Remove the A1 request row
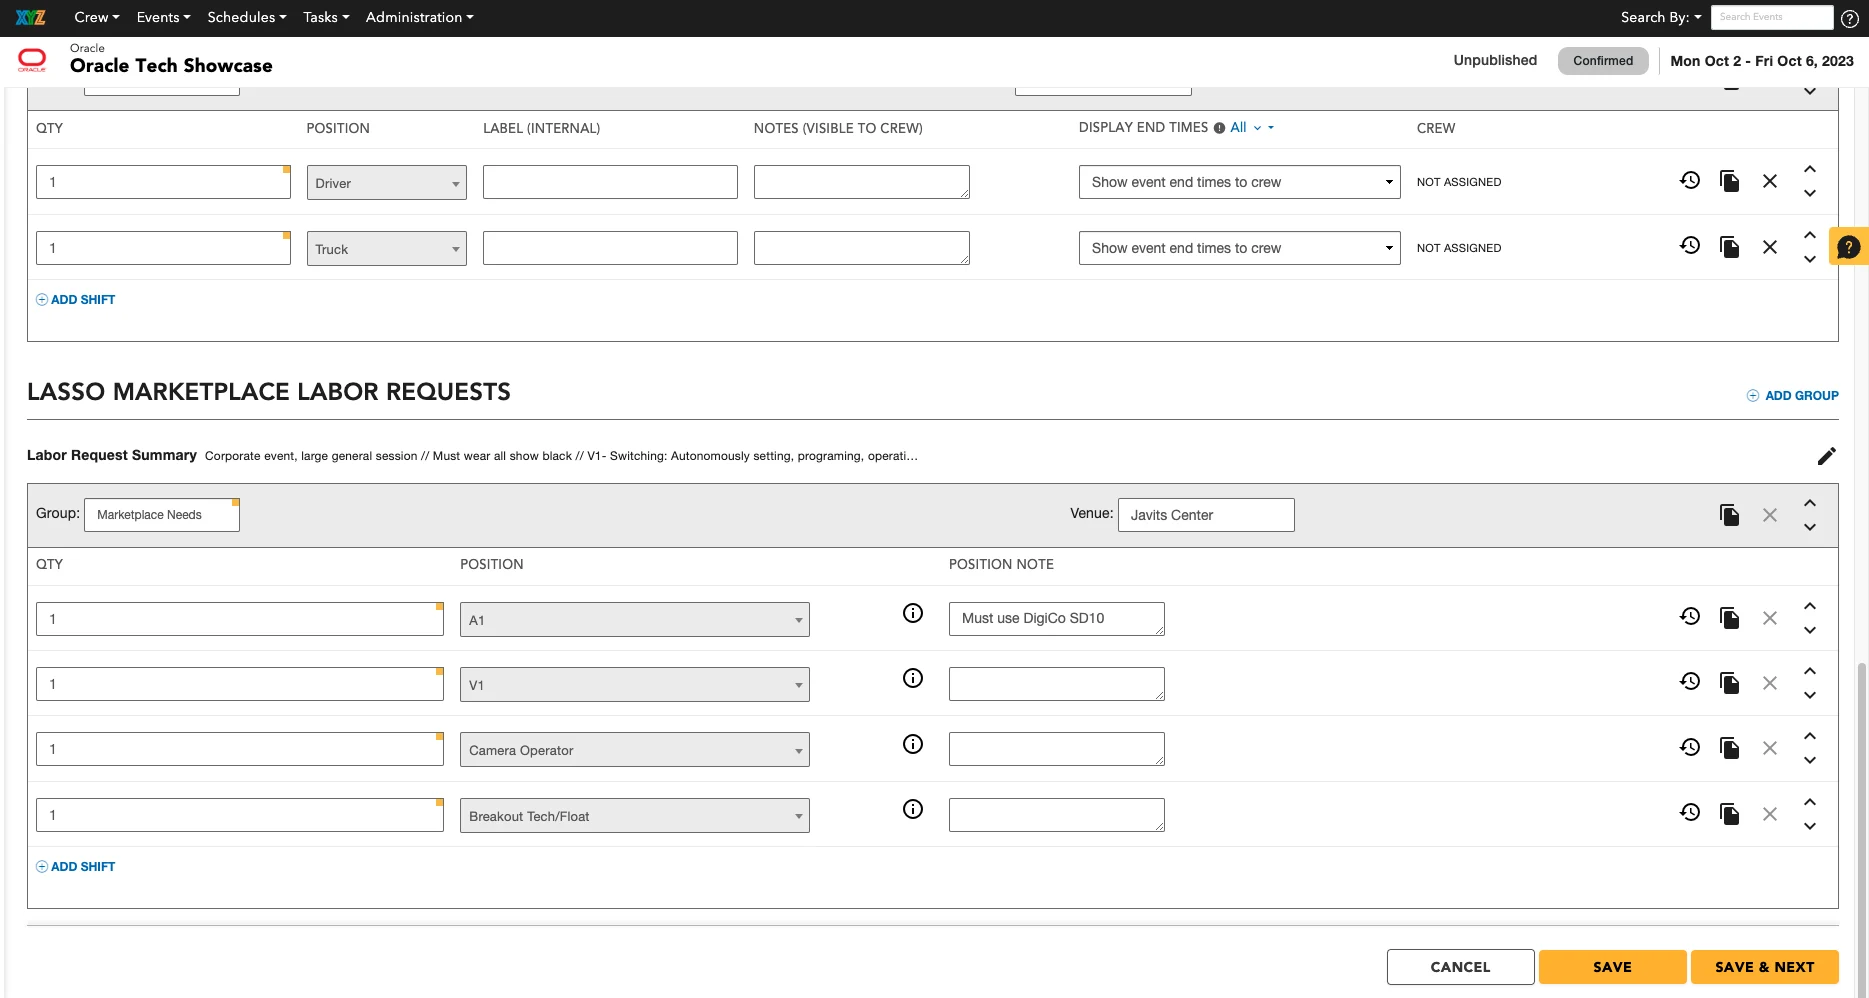 (1770, 618)
